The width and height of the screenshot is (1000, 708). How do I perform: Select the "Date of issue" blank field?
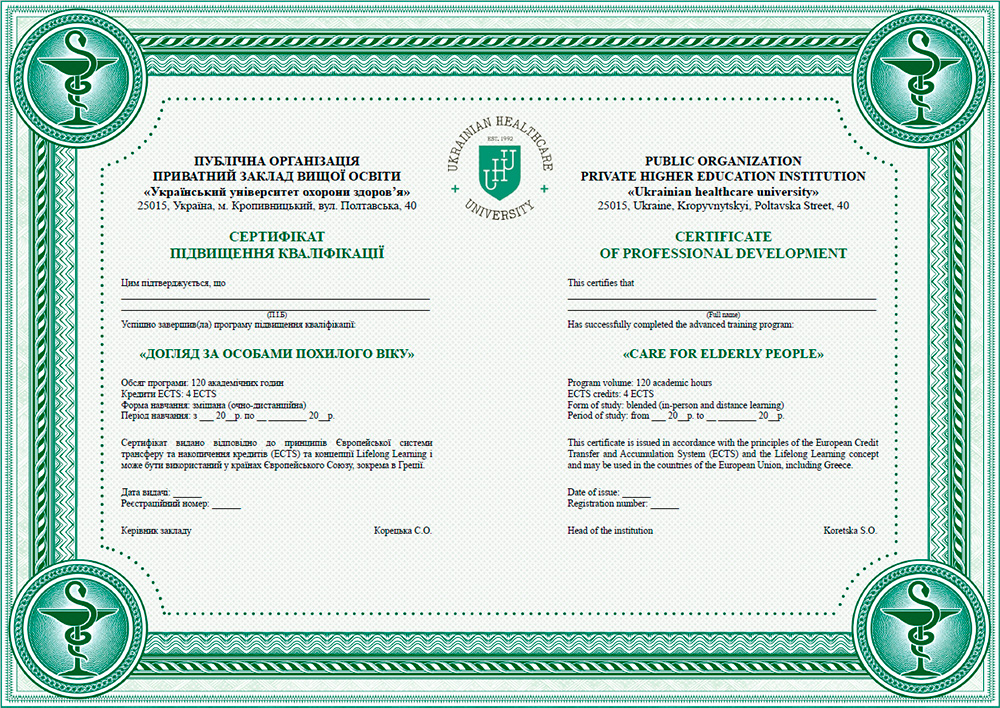click(636, 495)
